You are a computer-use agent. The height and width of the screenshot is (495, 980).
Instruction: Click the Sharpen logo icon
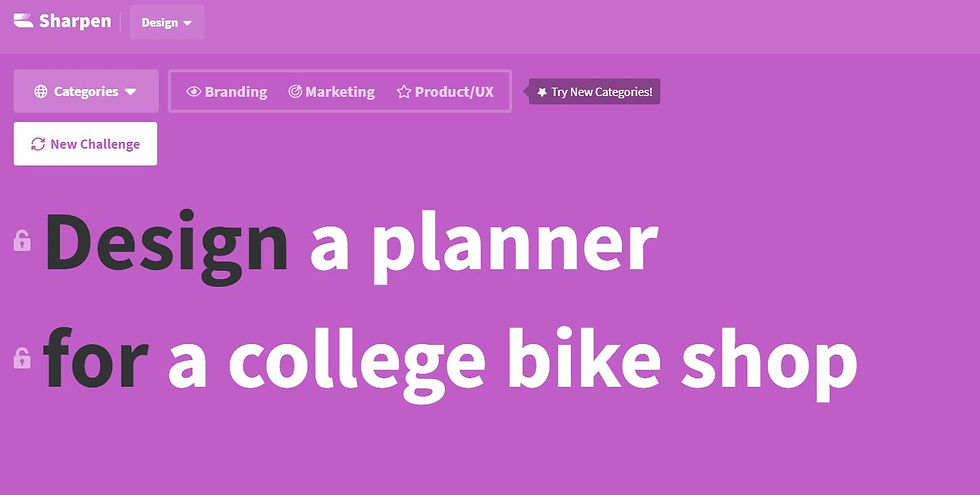point(24,21)
